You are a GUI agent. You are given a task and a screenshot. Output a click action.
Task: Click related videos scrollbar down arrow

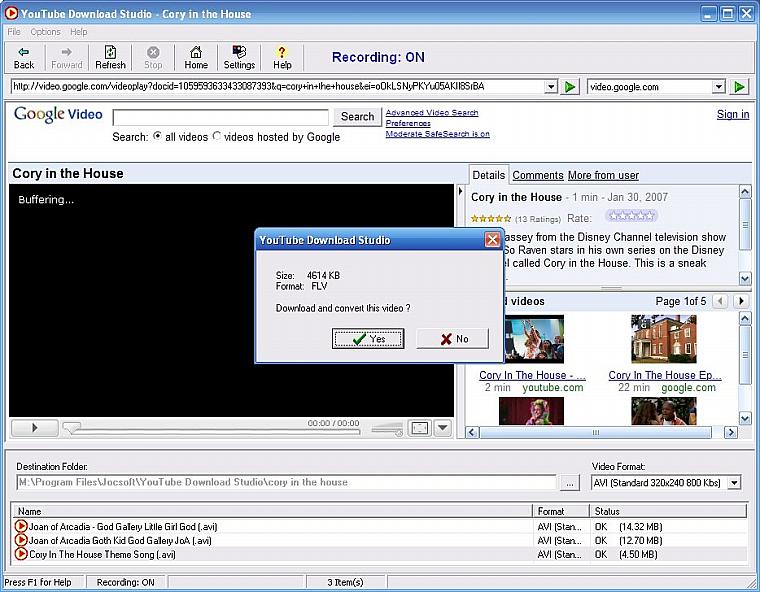[x=744, y=417]
